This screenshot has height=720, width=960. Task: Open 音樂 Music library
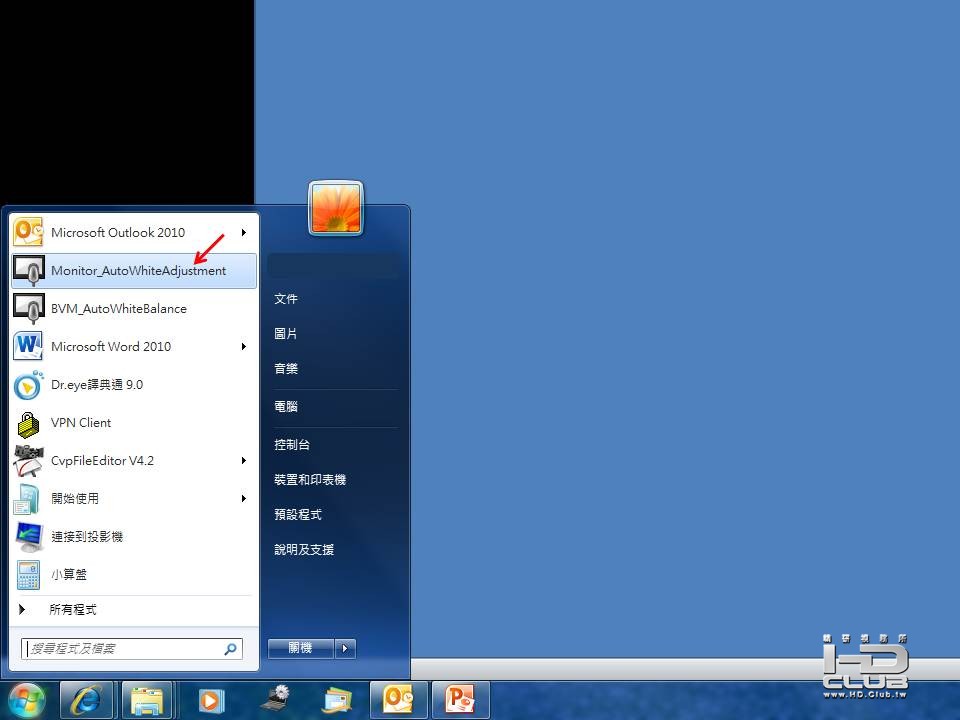[x=286, y=369]
